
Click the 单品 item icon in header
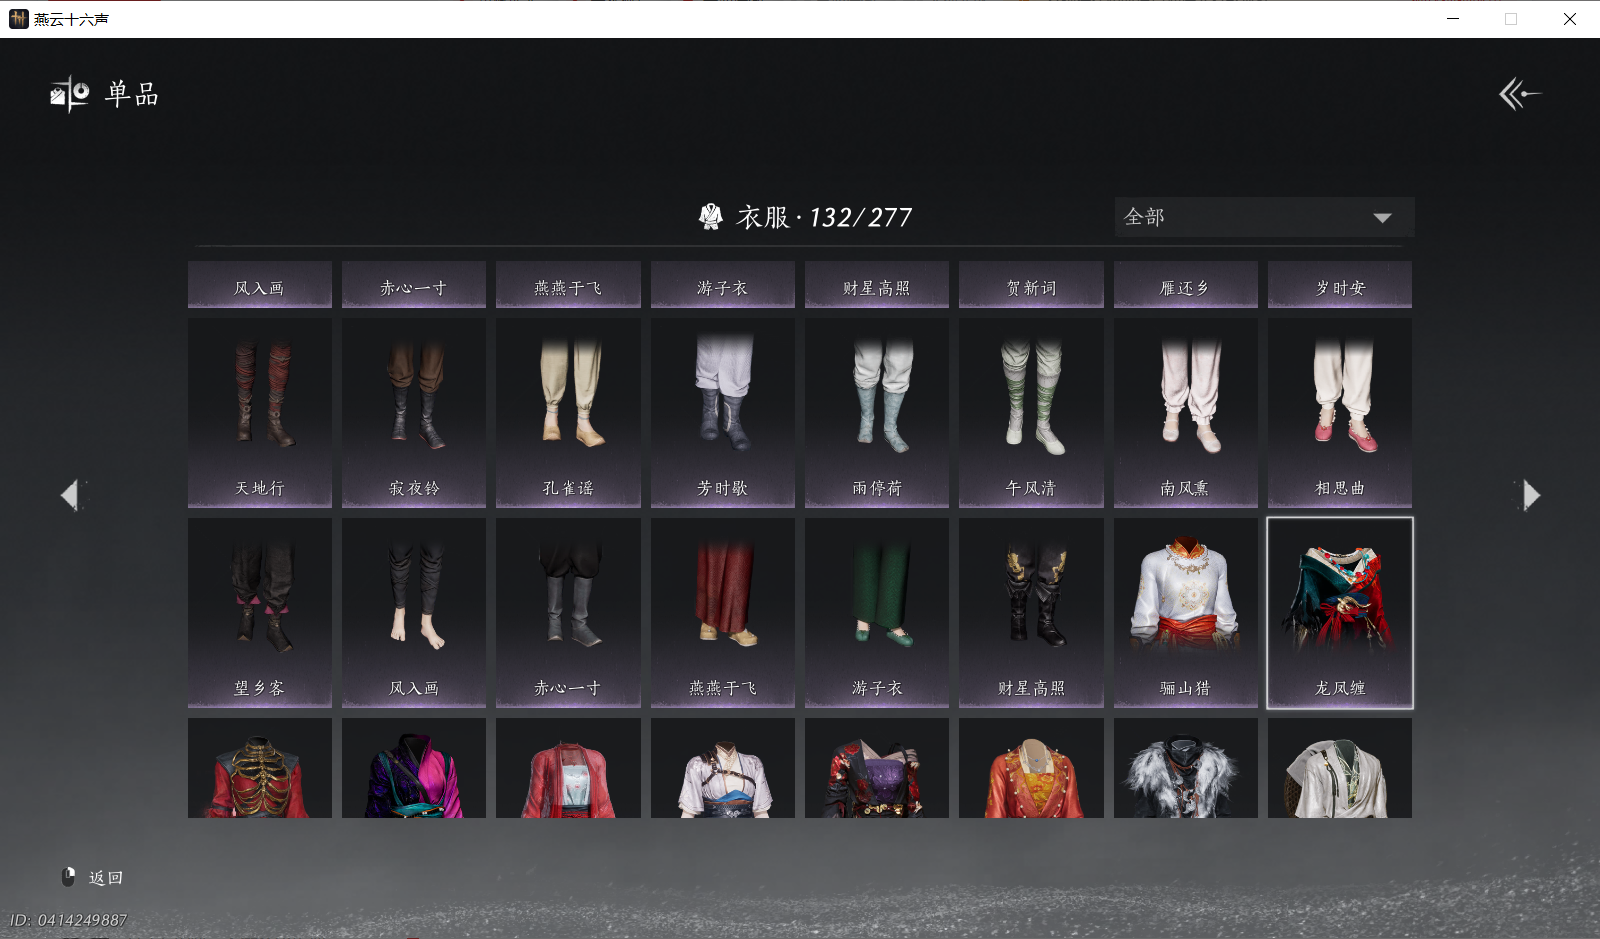[69, 94]
